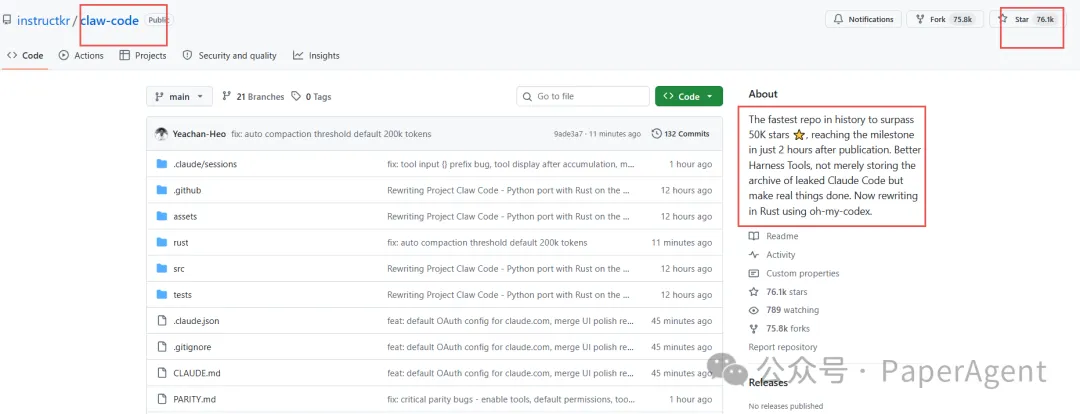Open the CLAUDE.md file
The height and width of the screenshot is (414, 1080).
click(197, 373)
